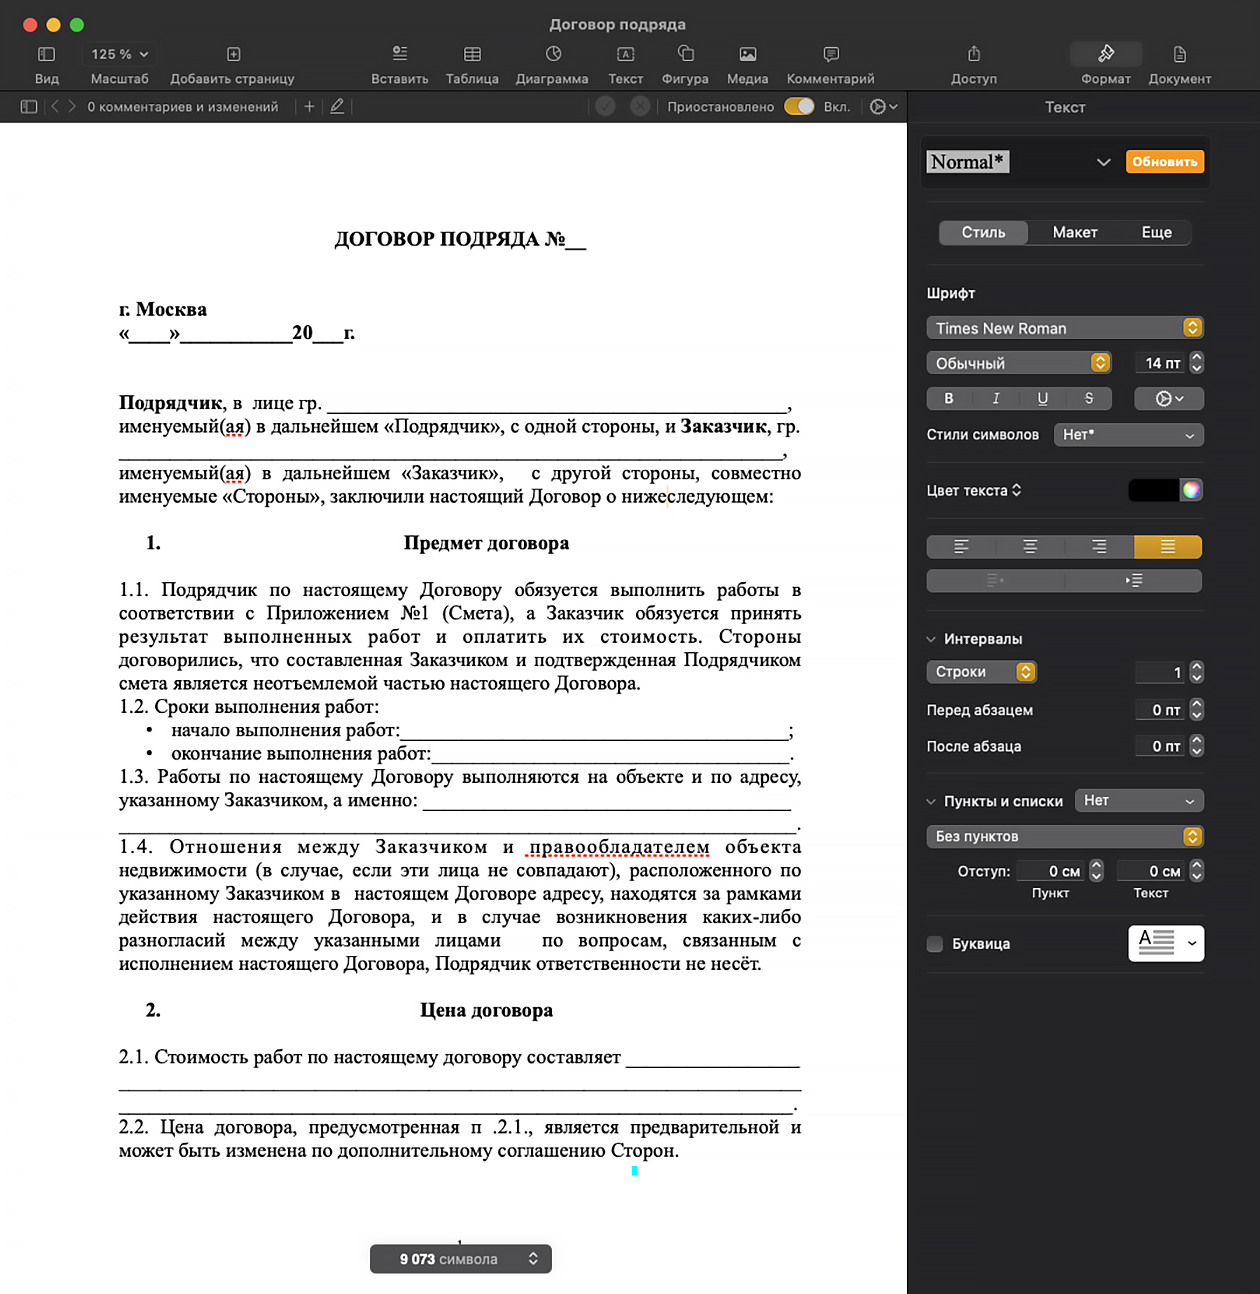
Task: Open the color wheel picker
Action: coord(1191,490)
